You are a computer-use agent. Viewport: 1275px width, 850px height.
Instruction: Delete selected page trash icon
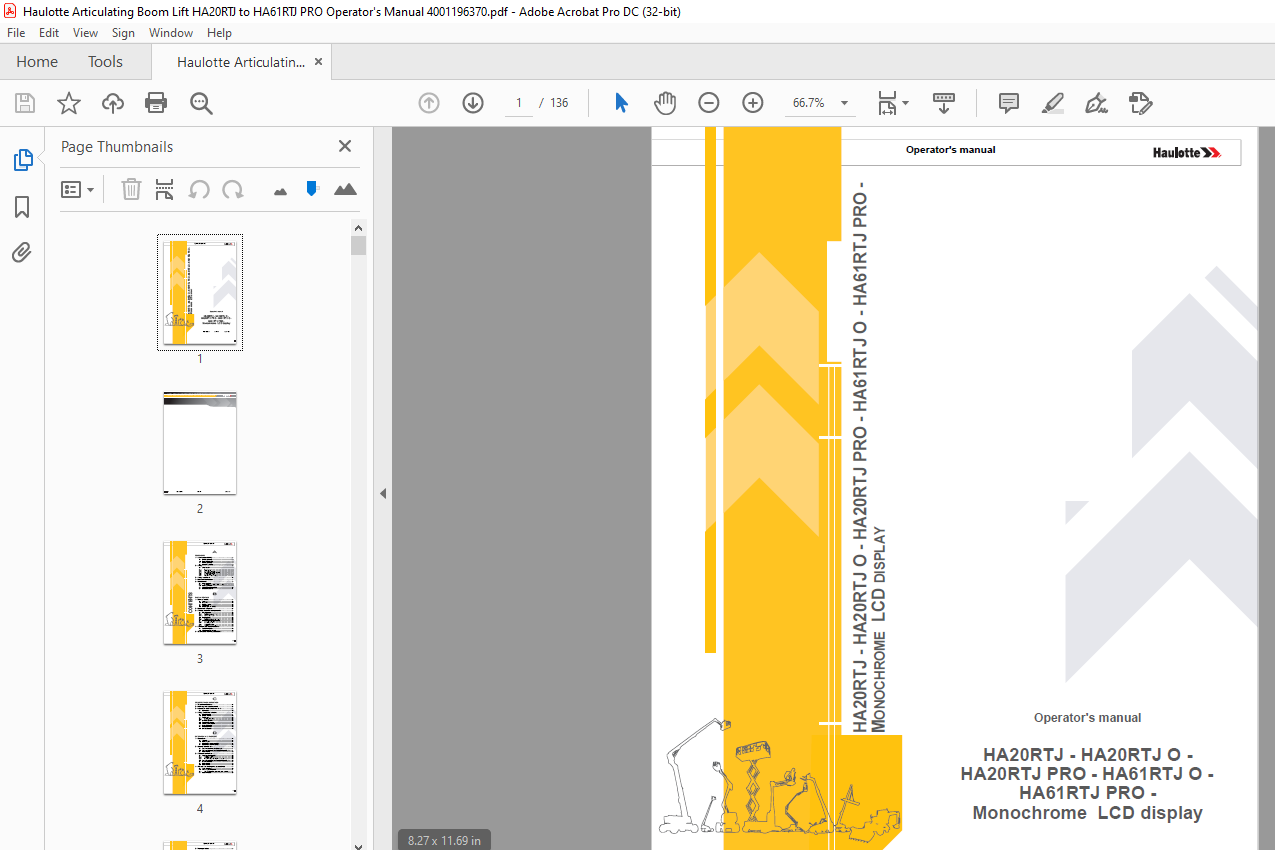131,189
